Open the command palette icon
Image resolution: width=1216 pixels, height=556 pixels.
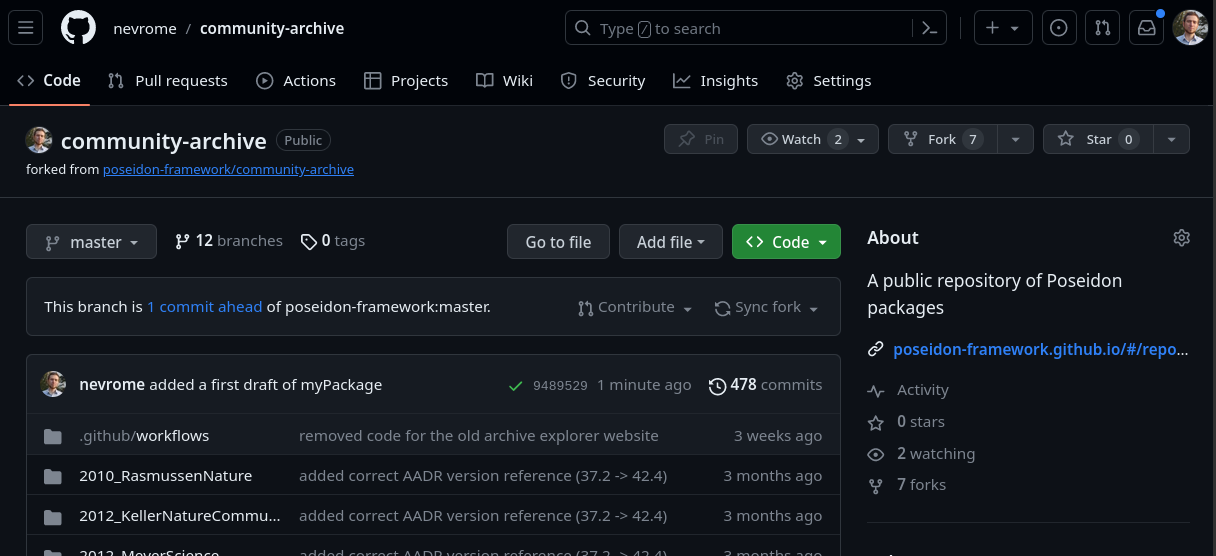point(929,28)
